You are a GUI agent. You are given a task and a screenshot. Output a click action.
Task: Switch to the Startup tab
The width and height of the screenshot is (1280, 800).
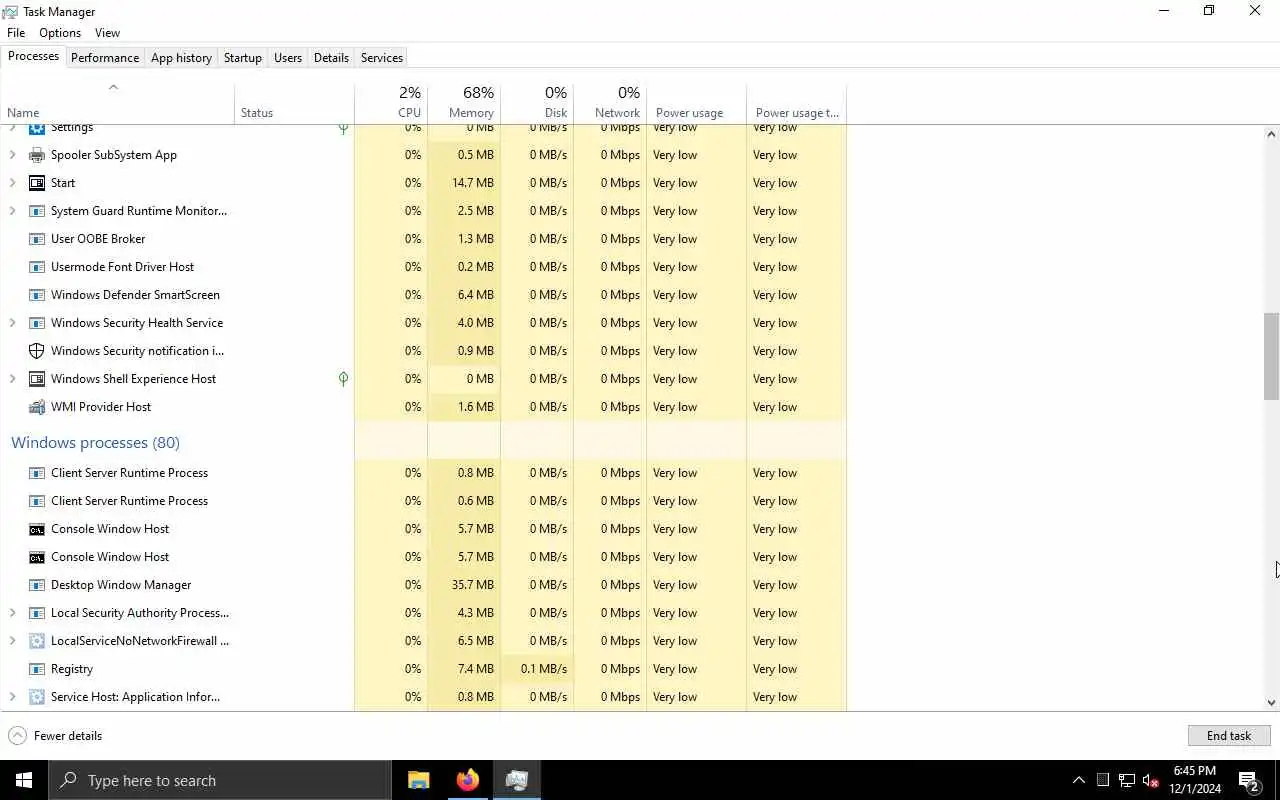(243, 58)
